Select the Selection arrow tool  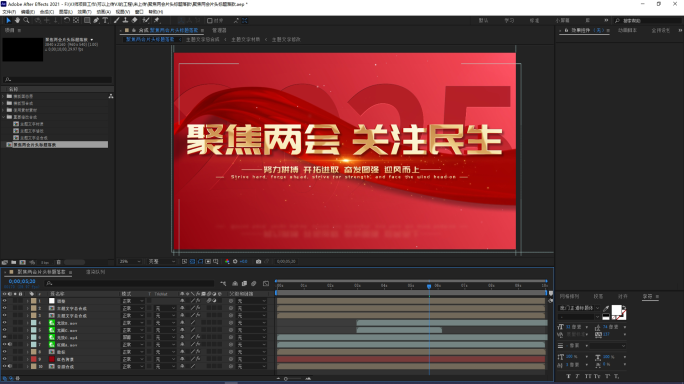[8, 21]
